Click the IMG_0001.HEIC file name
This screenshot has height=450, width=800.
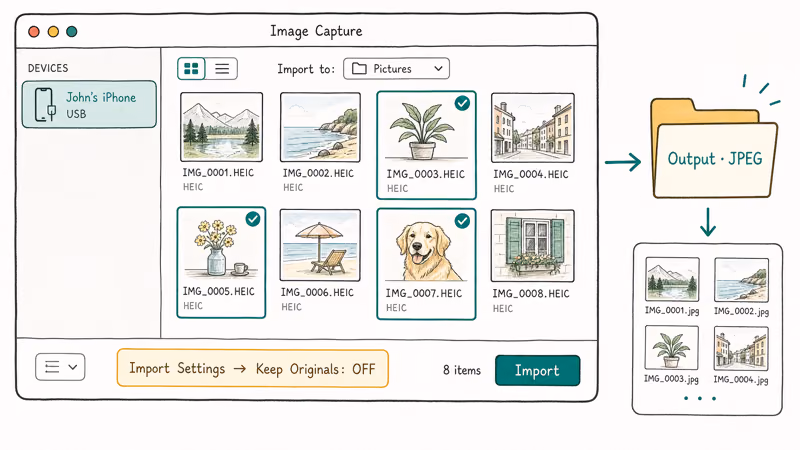[x=218, y=173]
